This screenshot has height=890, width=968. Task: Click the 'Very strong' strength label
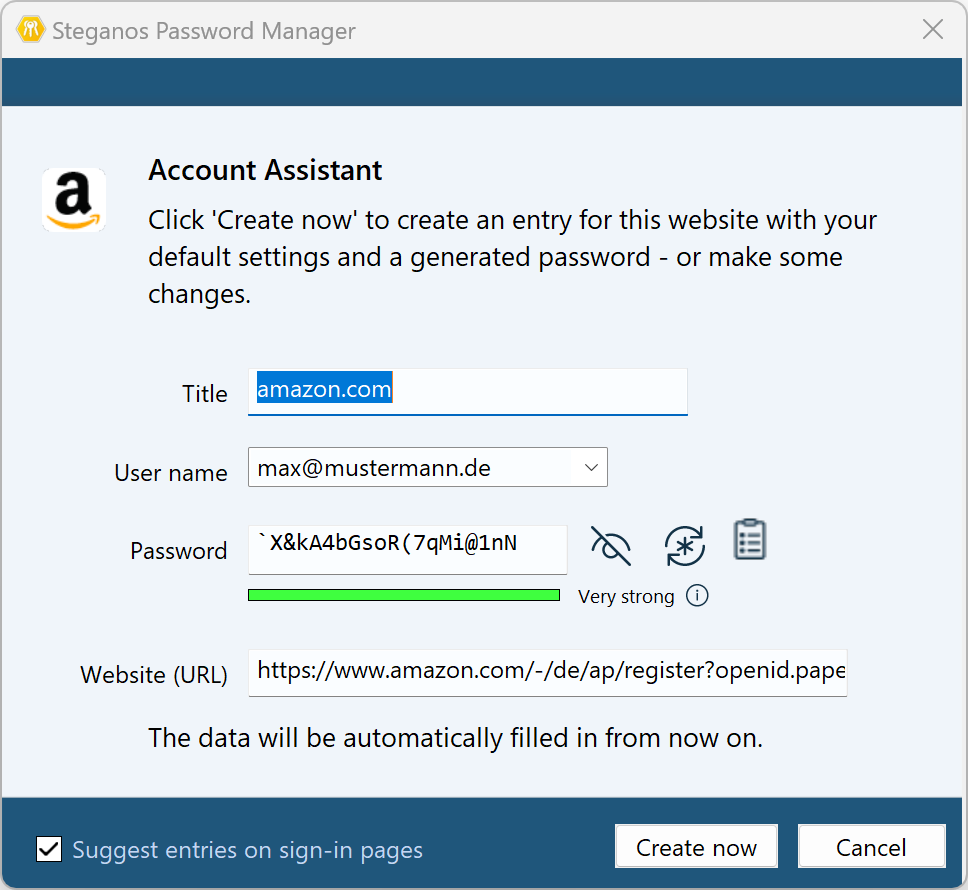pos(626,597)
